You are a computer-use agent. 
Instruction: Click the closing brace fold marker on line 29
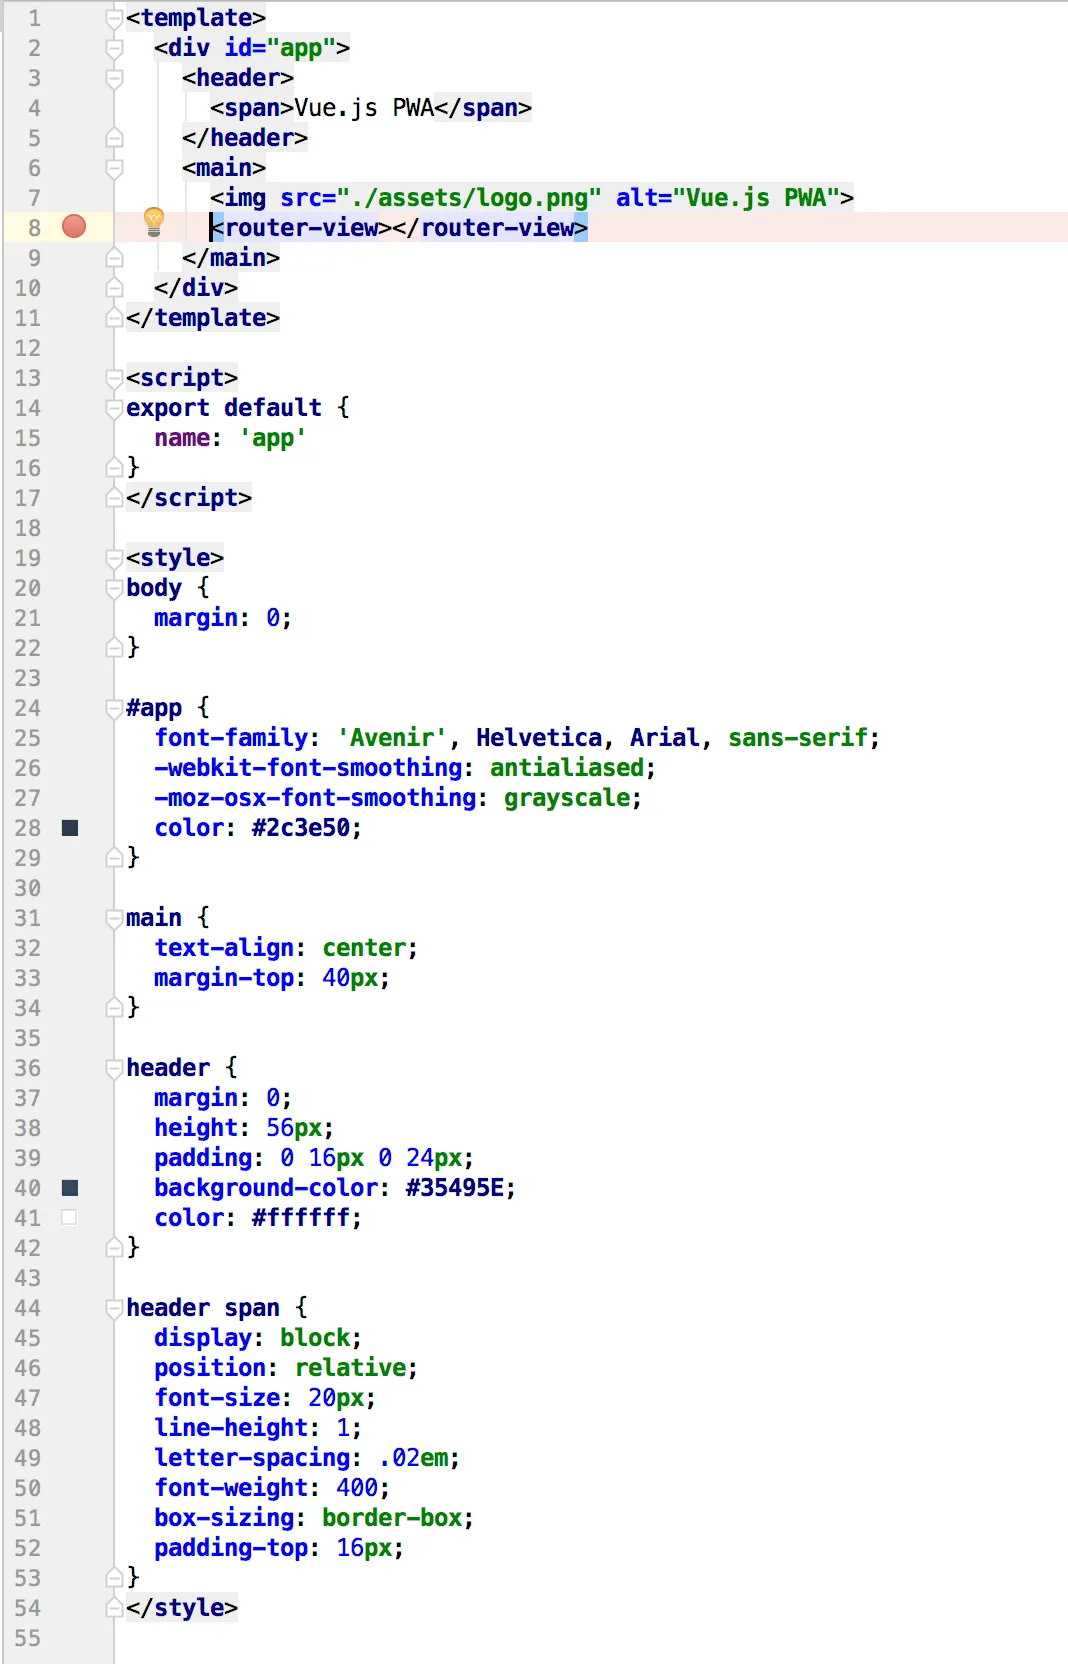pos(114,858)
